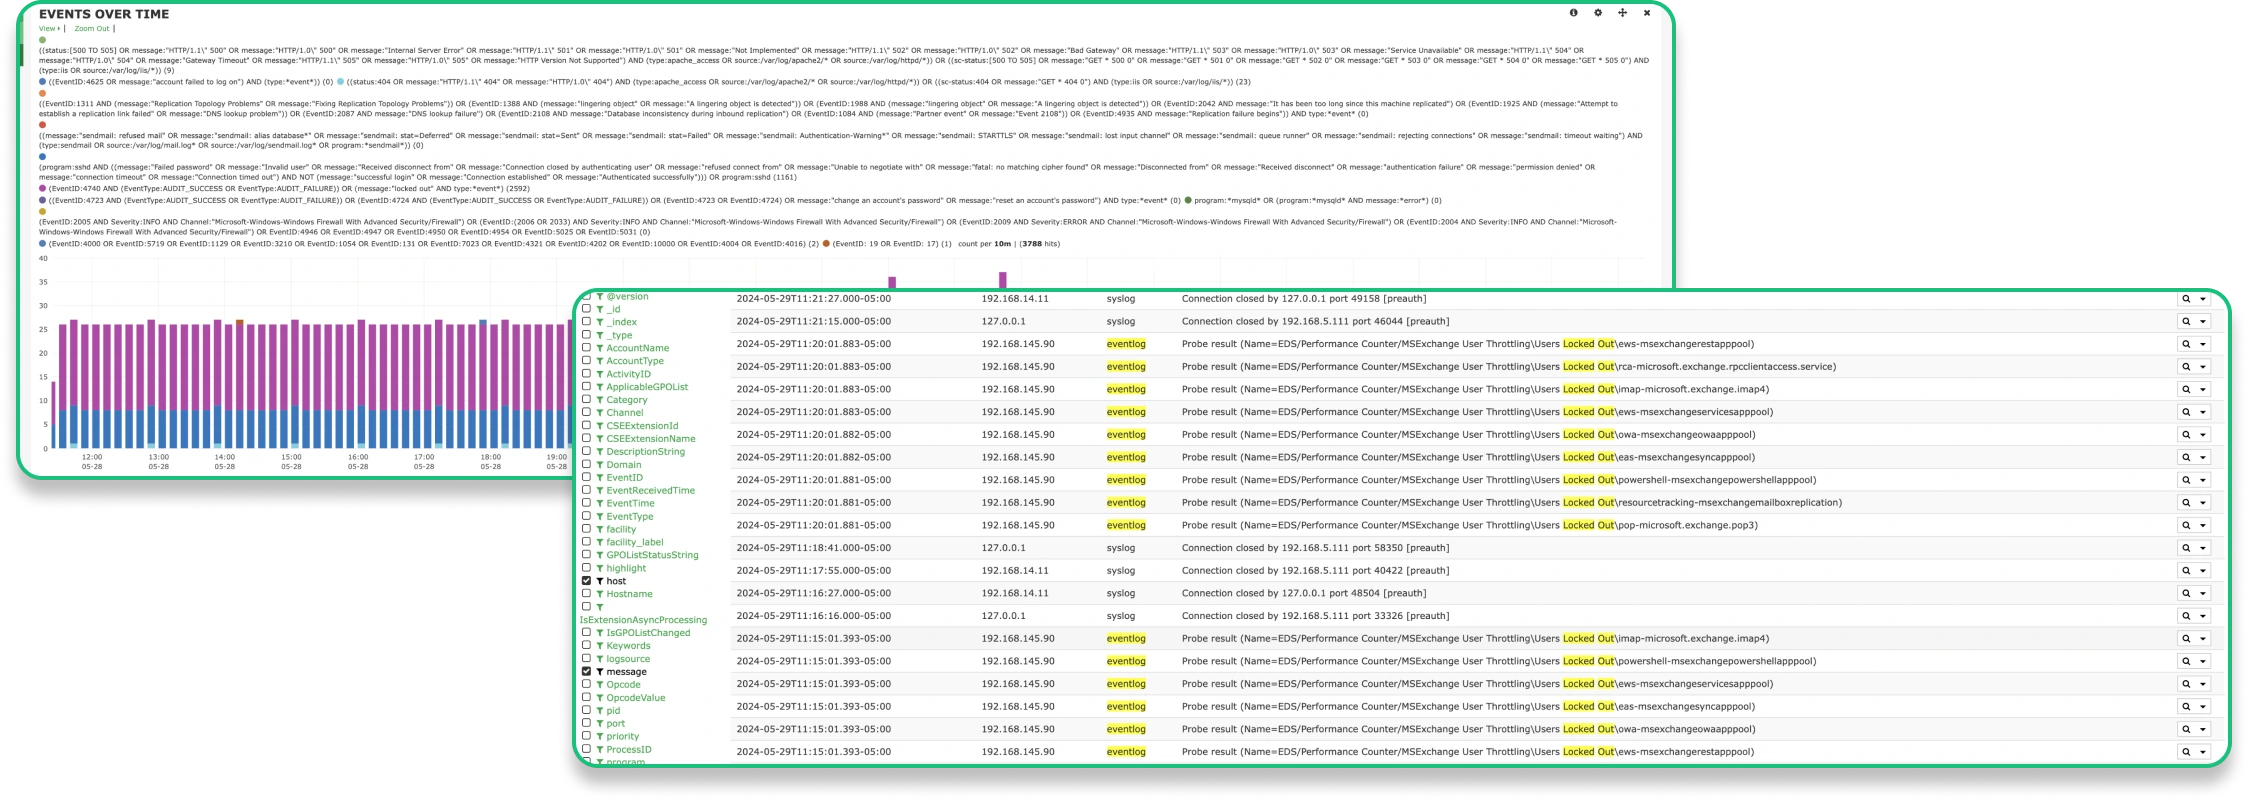
Task: Click the funnel icon beside priority
Action: [600, 737]
